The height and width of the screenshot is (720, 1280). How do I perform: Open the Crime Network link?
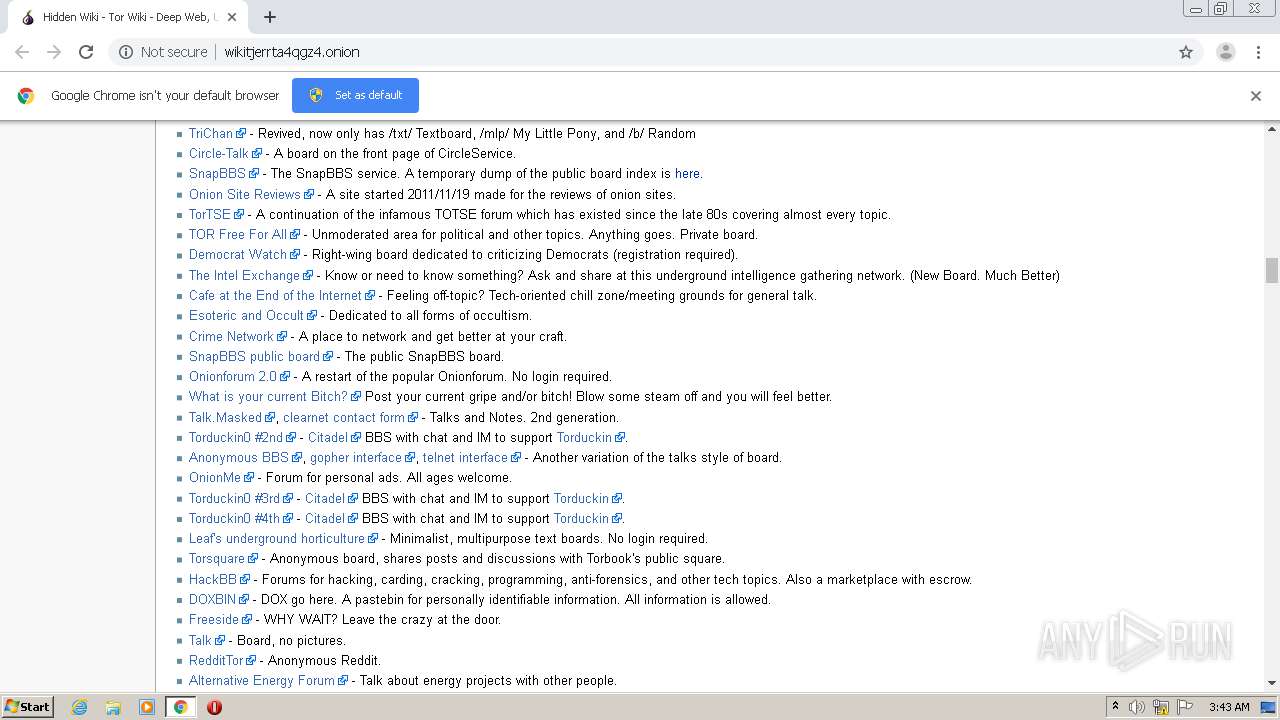point(231,336)
